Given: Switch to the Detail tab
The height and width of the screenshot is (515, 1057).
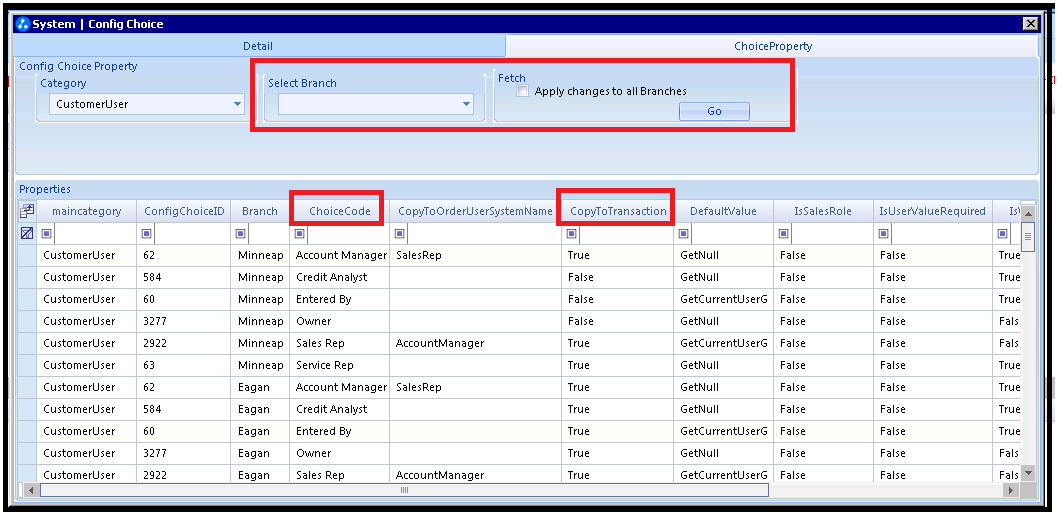Looking at the screenshot, I should tap(258, 46).
